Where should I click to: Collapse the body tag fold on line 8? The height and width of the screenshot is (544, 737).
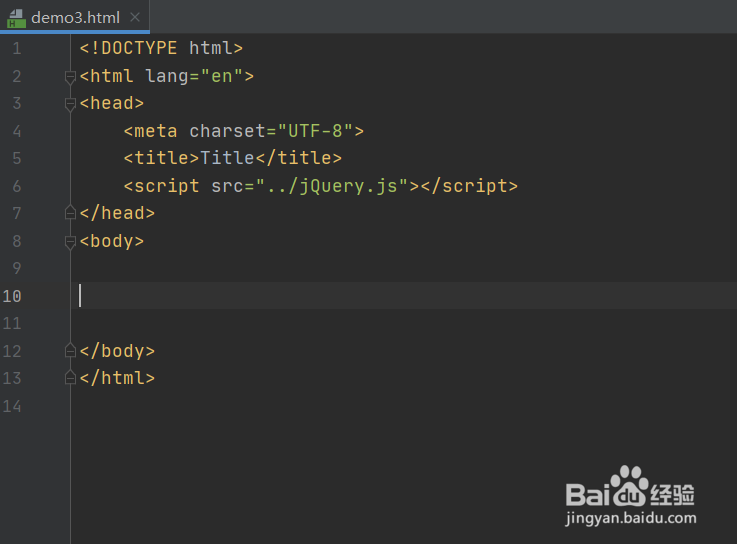pyautogui.click(x=70, y=242)
